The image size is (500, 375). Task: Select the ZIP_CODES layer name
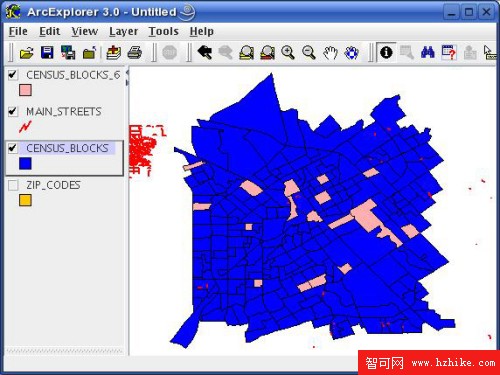click(53, 185)
